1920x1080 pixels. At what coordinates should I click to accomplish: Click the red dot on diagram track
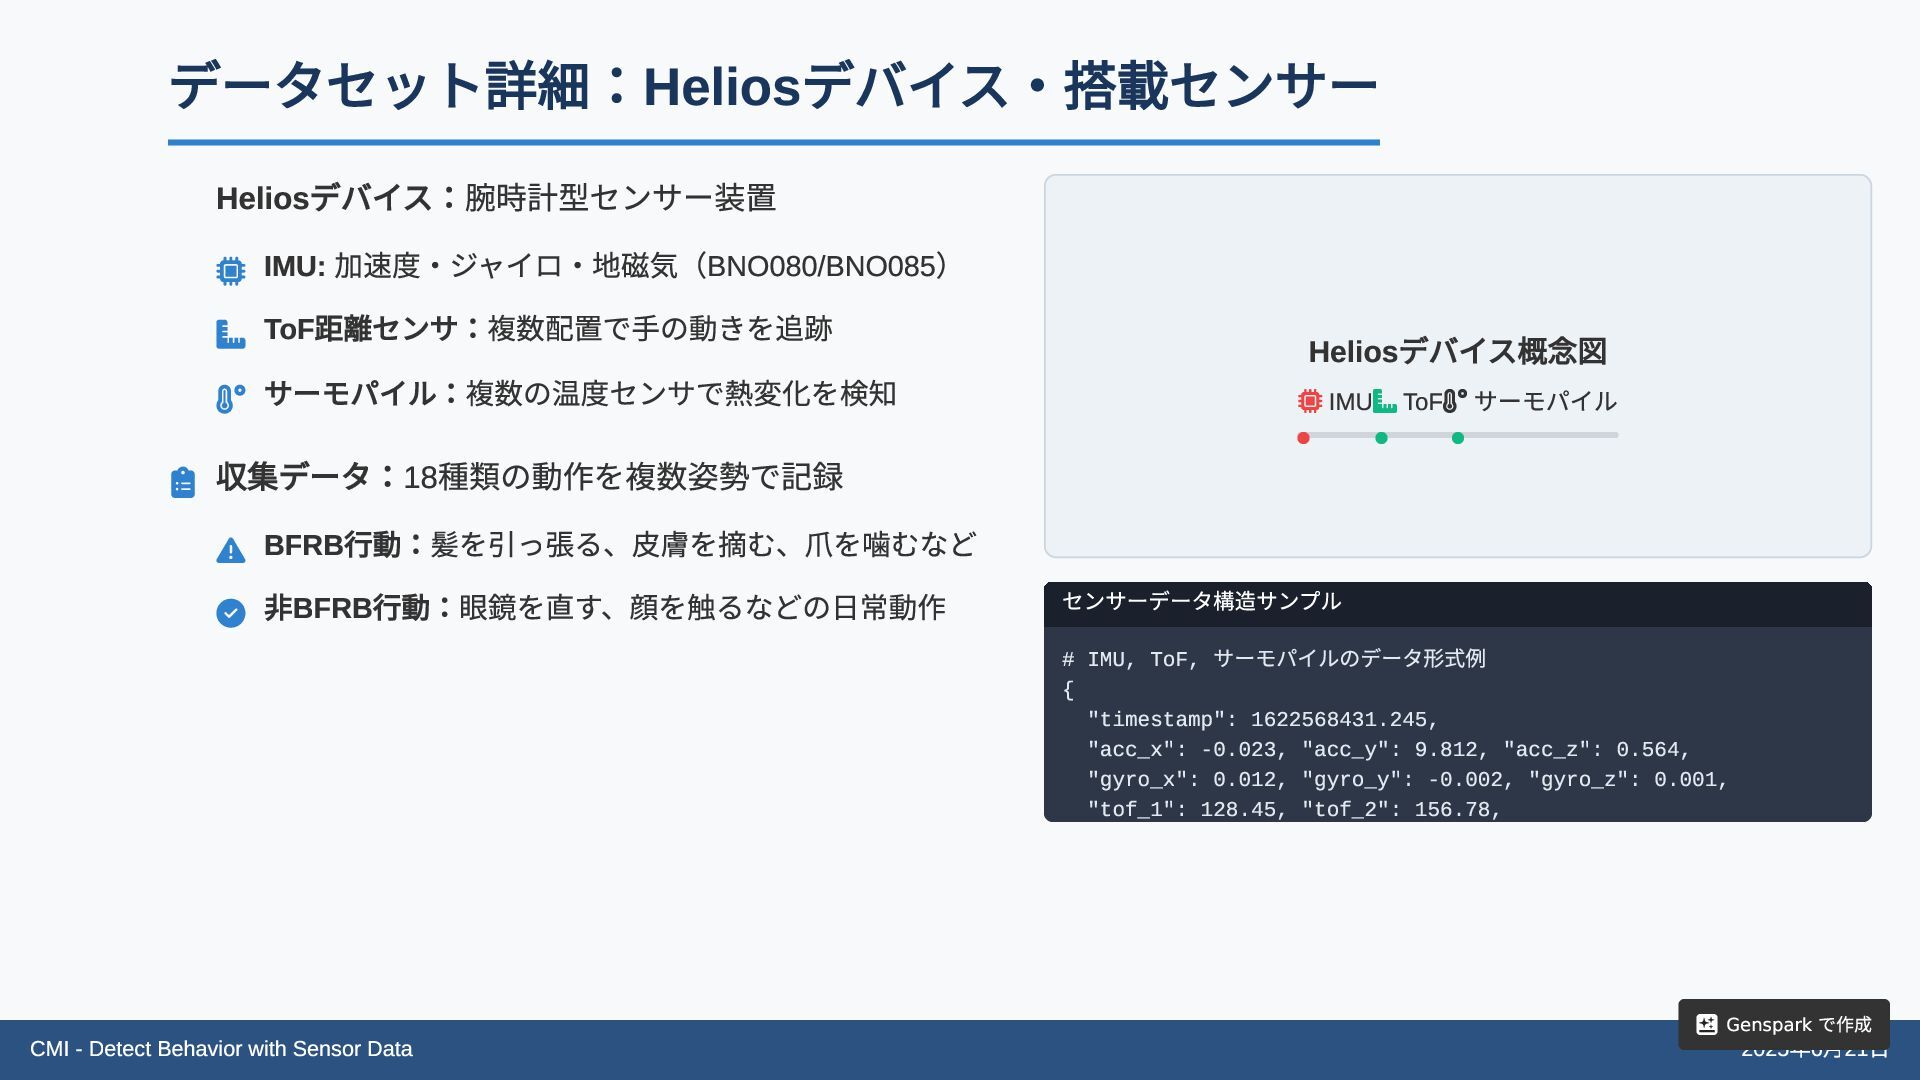coord(1303,438)
